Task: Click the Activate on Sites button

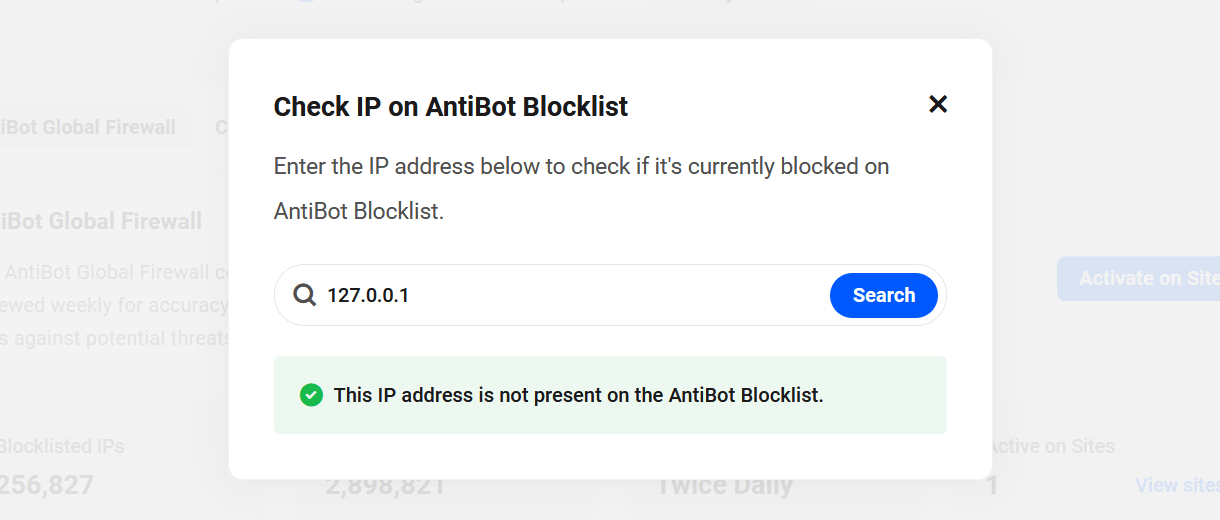Action: pos(1140,278)
